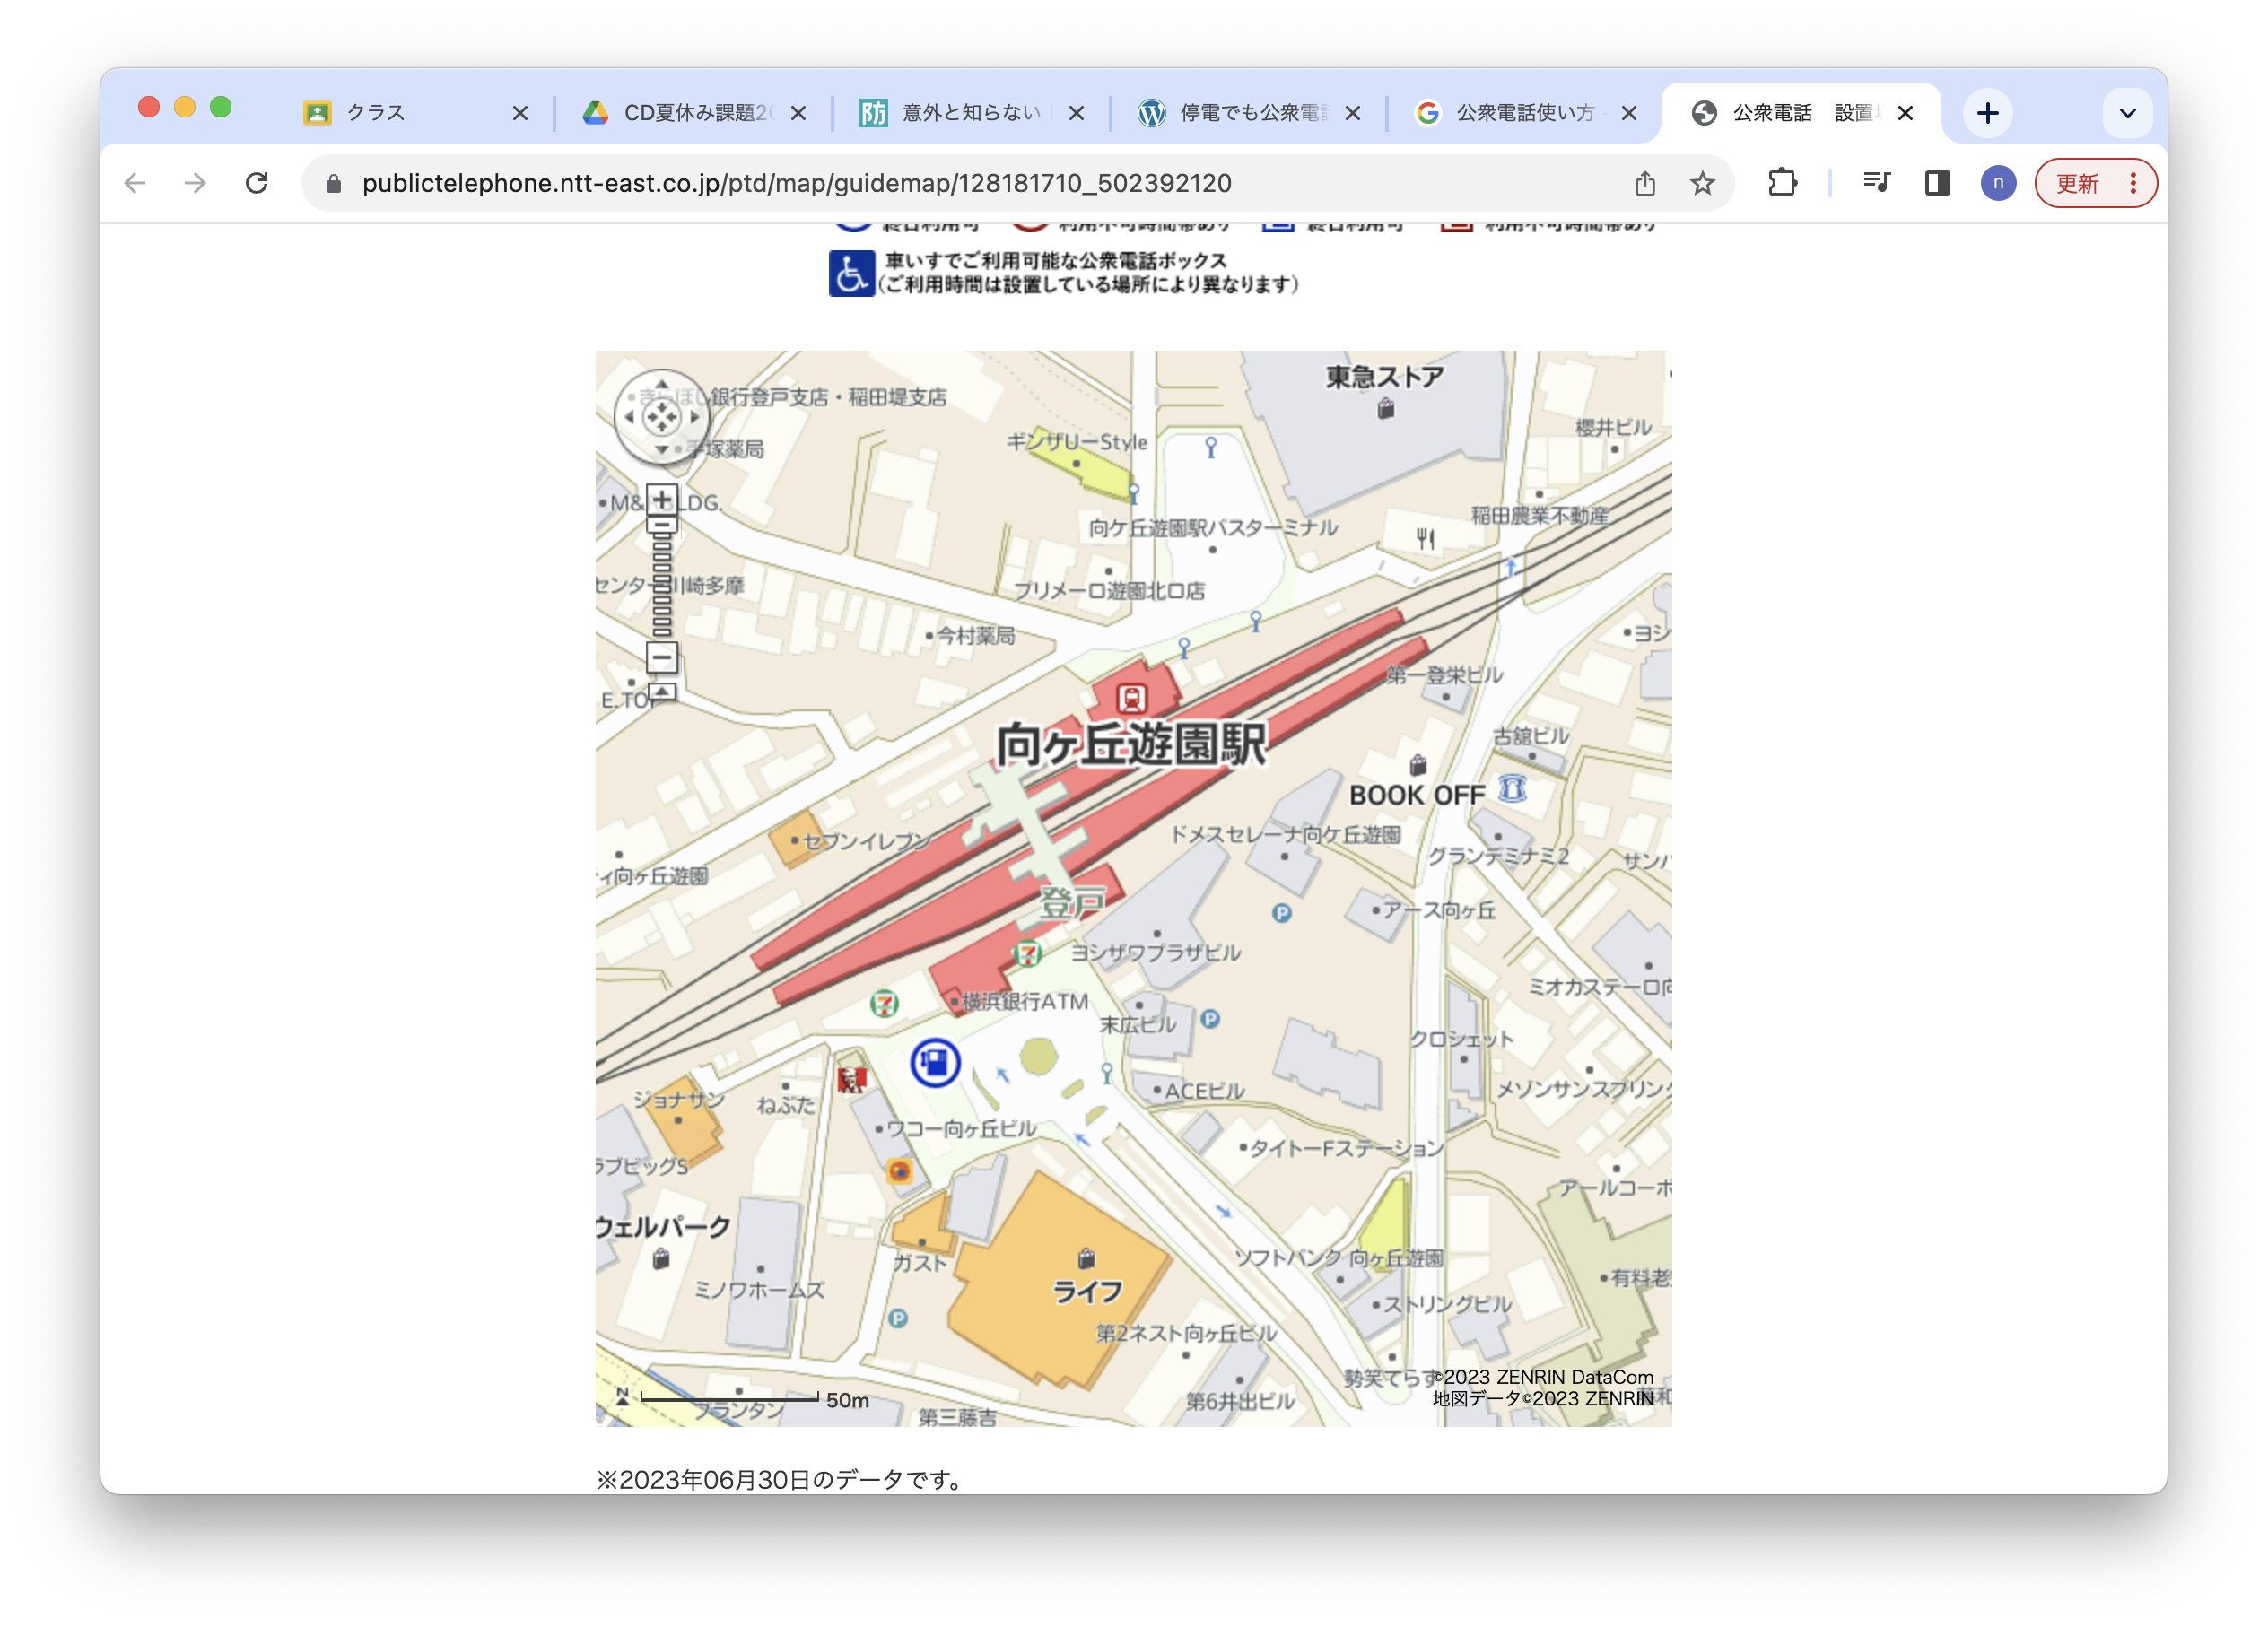Expand the tab search dropdown chevron
This screenshot has width=2268, height=1627.
coord(2127,113)
